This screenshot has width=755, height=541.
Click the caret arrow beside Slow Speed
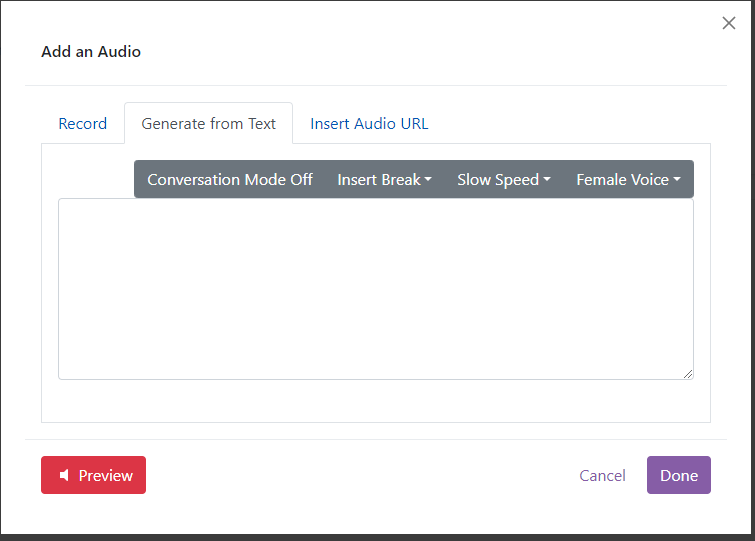coord(547,179)
